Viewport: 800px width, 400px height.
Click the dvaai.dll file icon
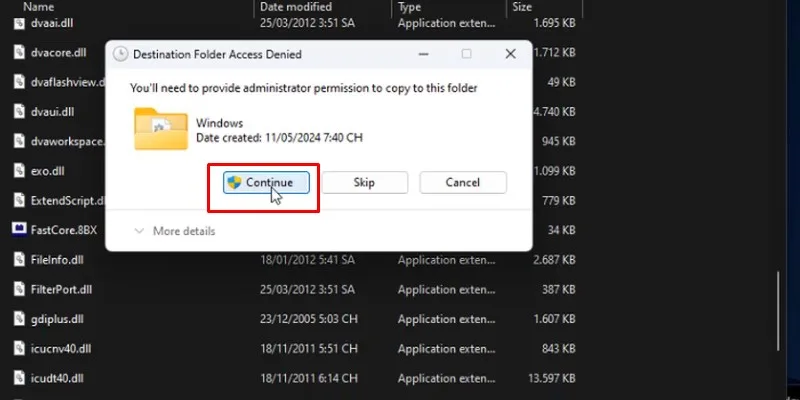[20, 22]
